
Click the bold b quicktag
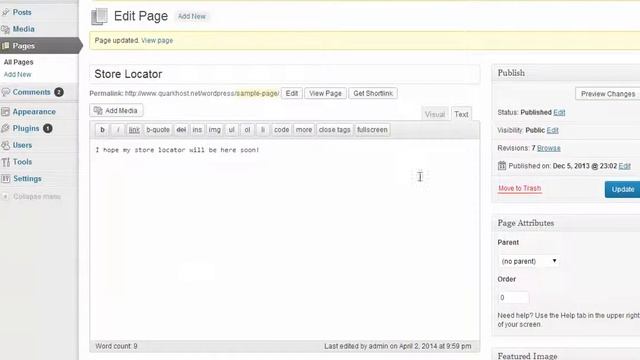tap(102, 130)
